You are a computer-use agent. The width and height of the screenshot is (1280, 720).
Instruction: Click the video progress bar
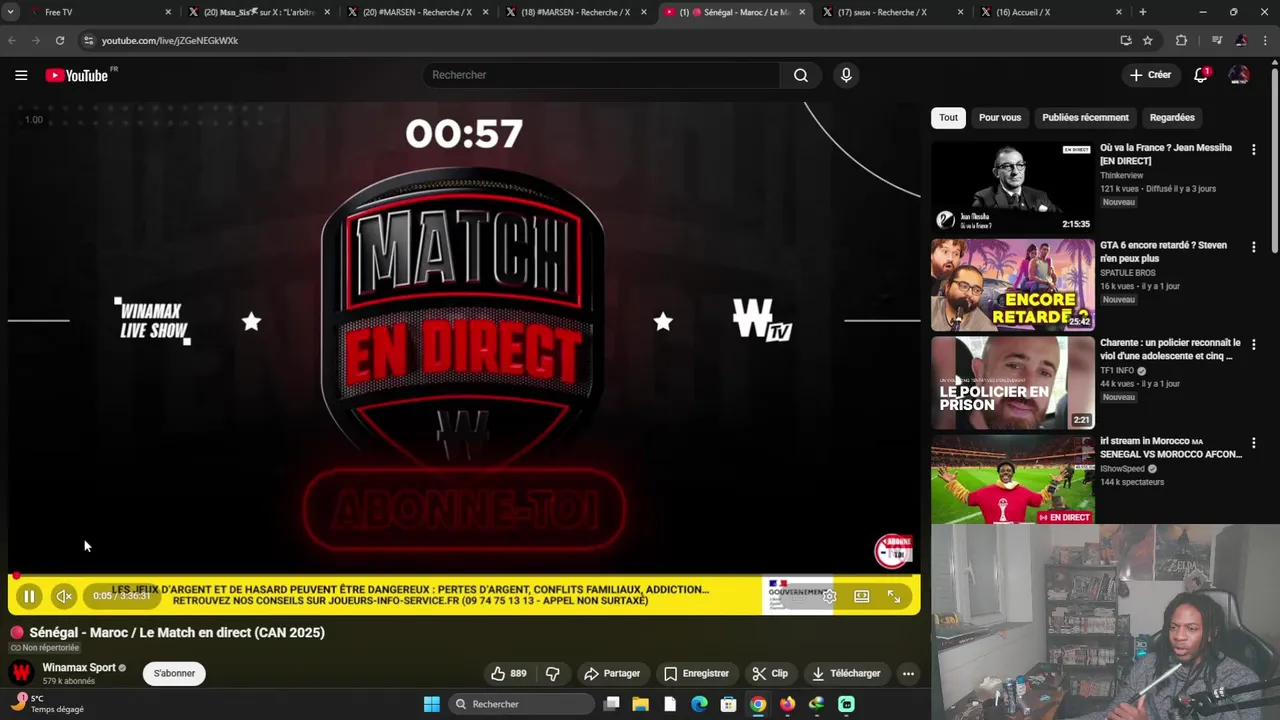click(464, 576)
